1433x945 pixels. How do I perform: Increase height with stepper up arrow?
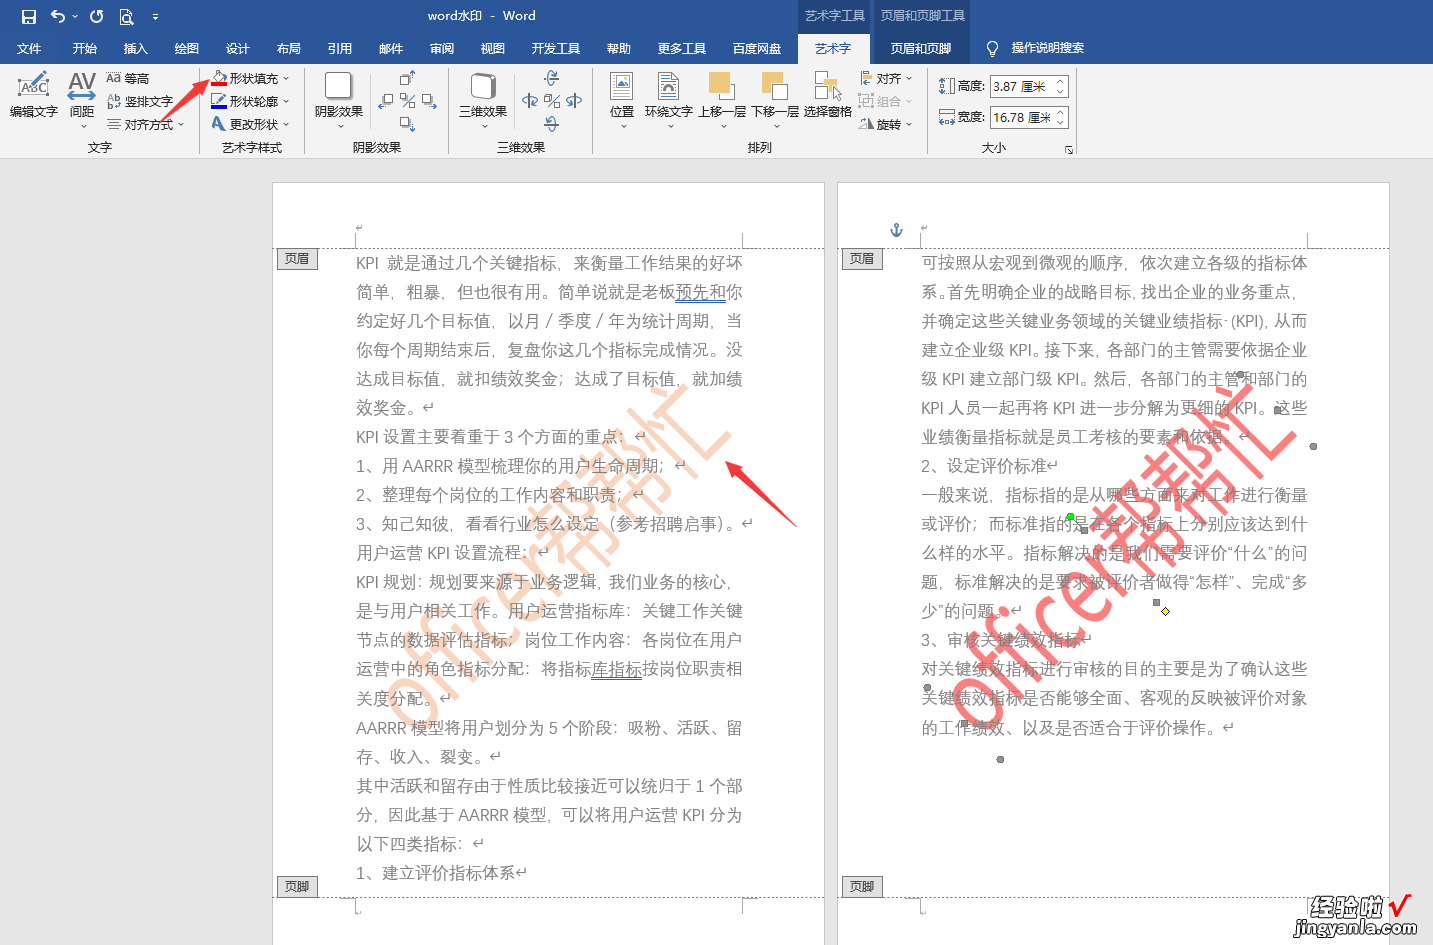(1061, 82)
